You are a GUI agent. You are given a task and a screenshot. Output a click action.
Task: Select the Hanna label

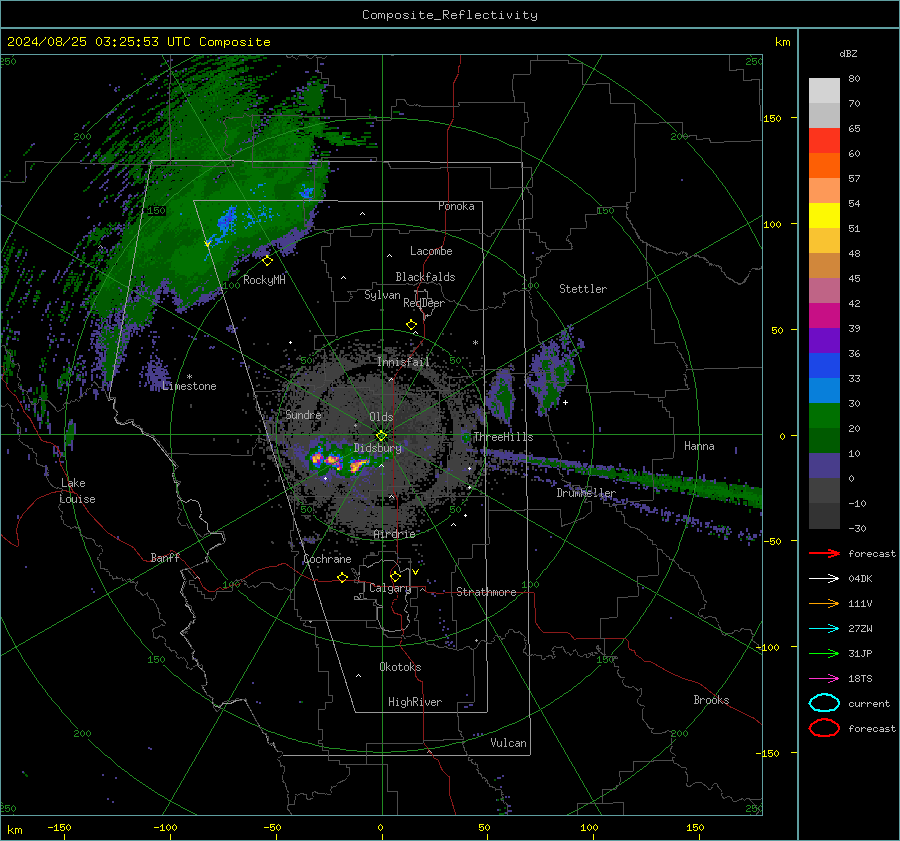[x=699, y=445]
